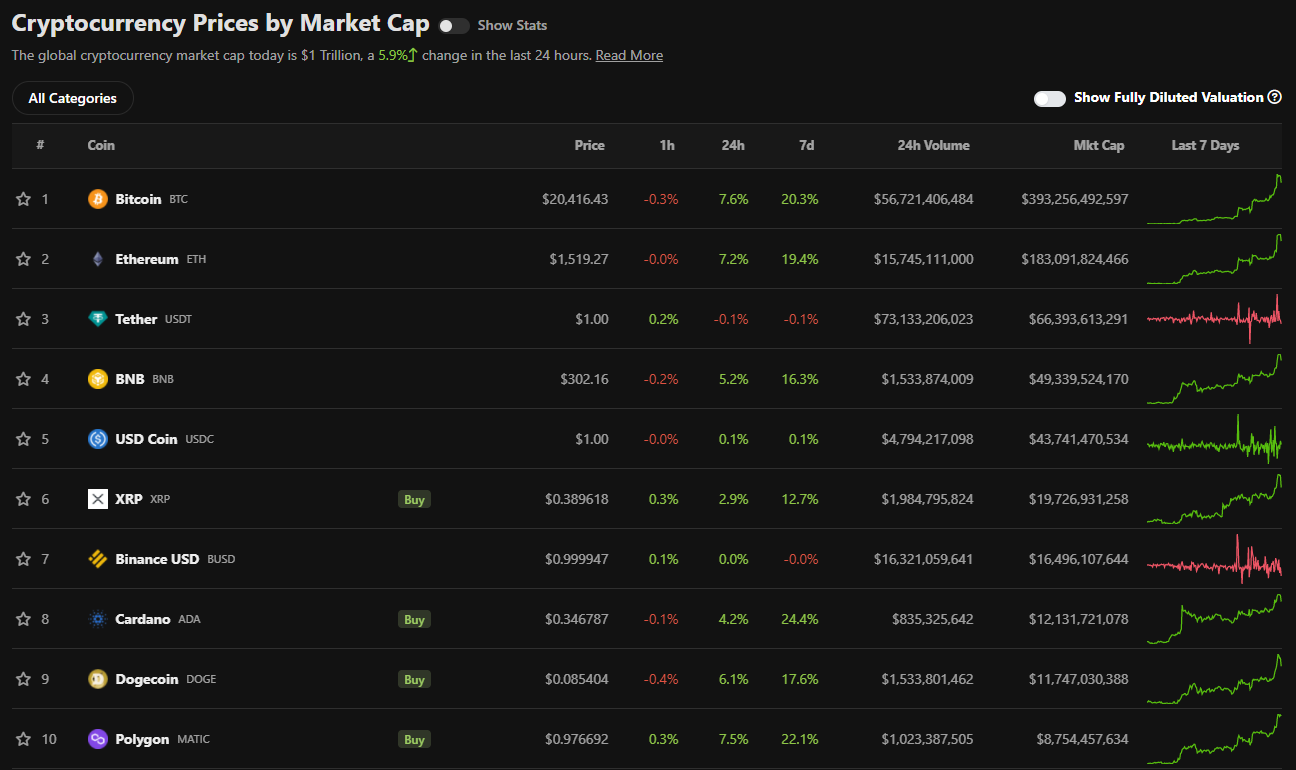This screenshot has width=1296, height=770.
Task: Open Cardano's 7-day sparkline chart
Action: click(1214, 619)
